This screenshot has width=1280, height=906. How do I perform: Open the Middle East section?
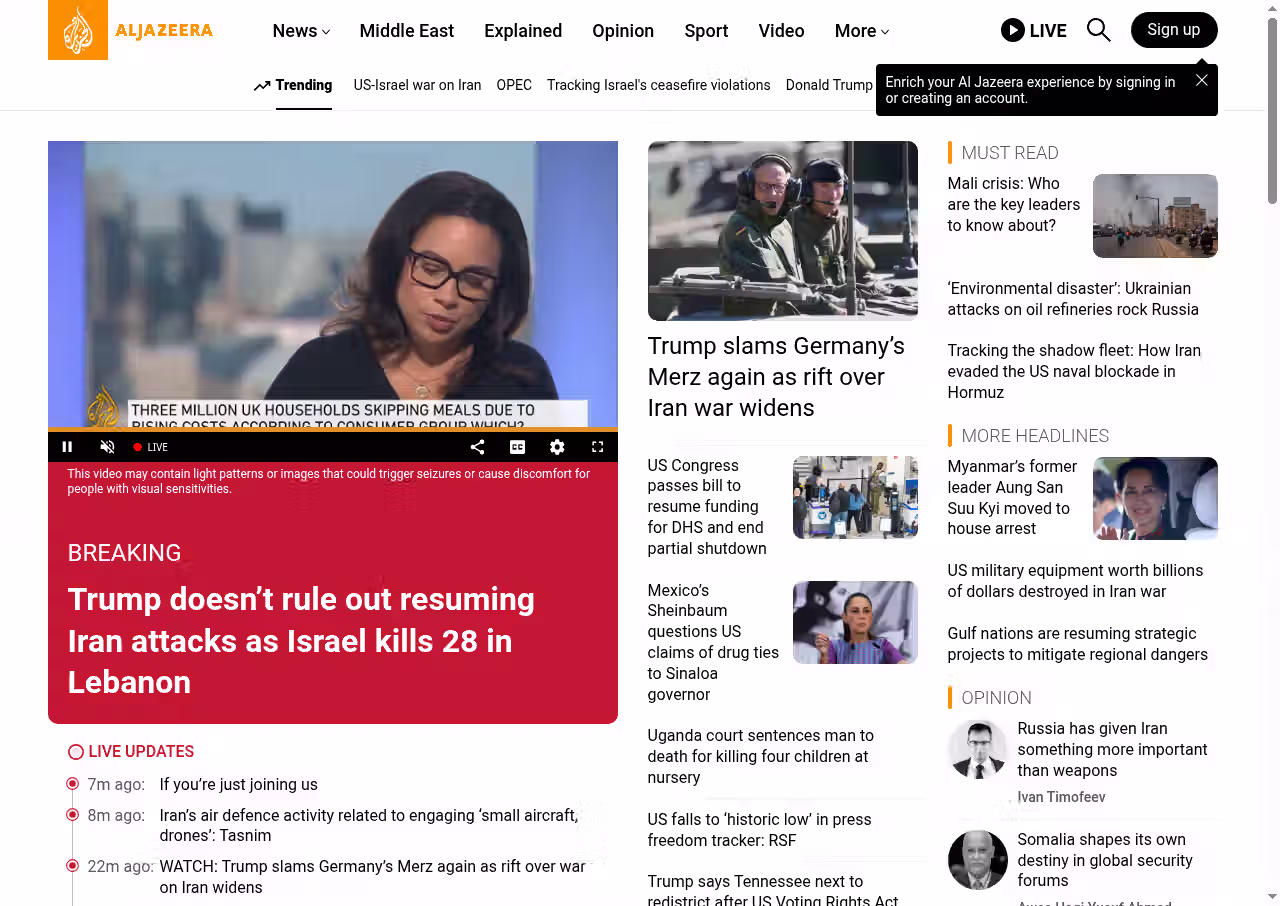tap(406, 31)
